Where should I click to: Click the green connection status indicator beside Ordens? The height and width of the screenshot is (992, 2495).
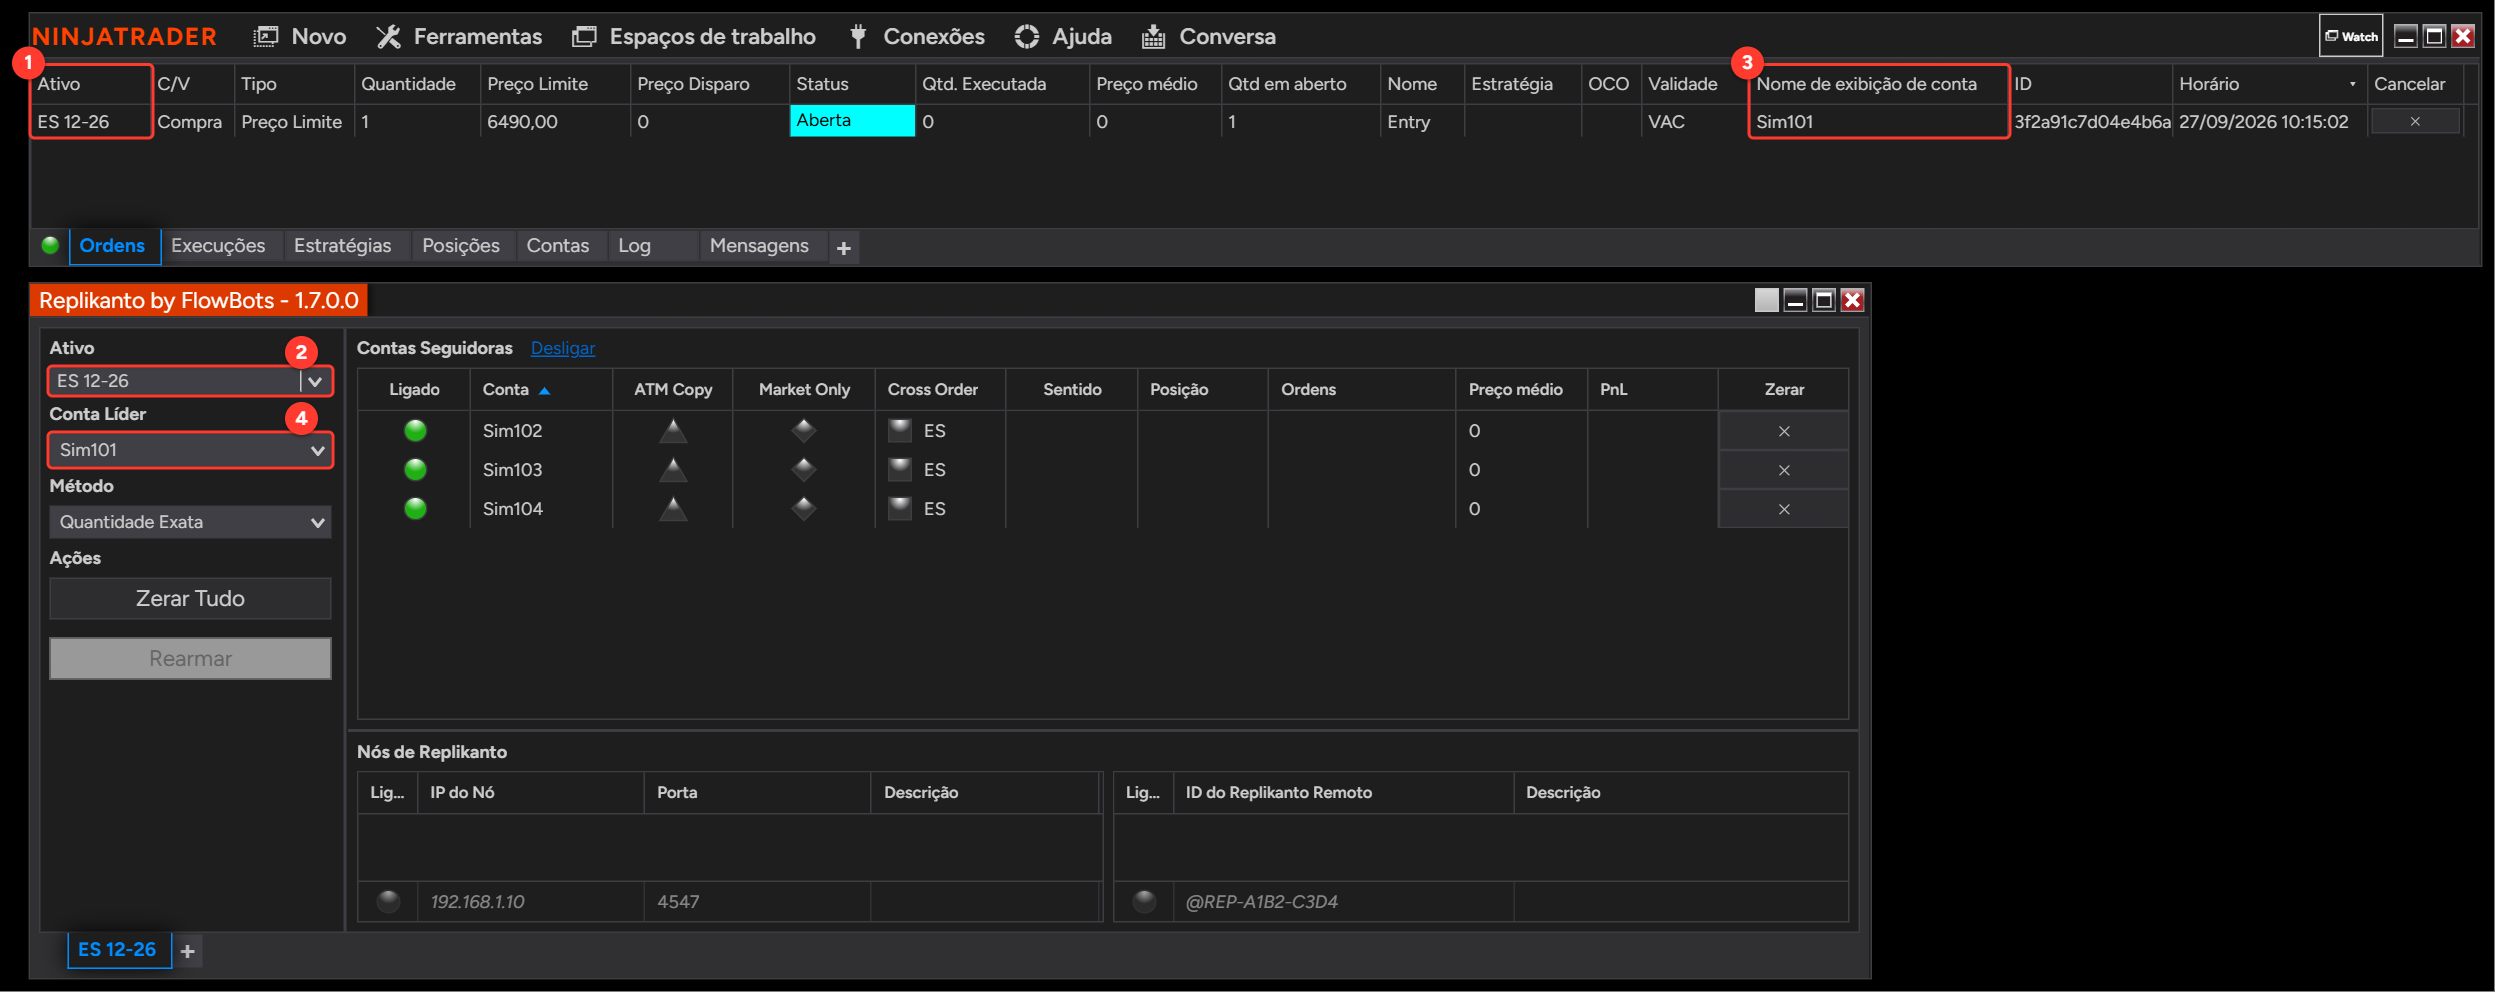50,245
